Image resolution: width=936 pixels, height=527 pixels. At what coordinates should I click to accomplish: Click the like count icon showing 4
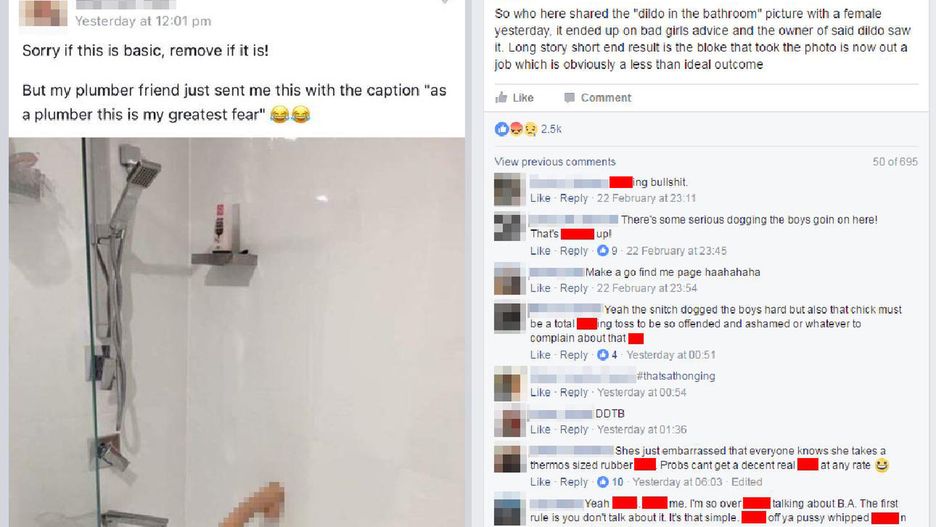coord(603,355)
